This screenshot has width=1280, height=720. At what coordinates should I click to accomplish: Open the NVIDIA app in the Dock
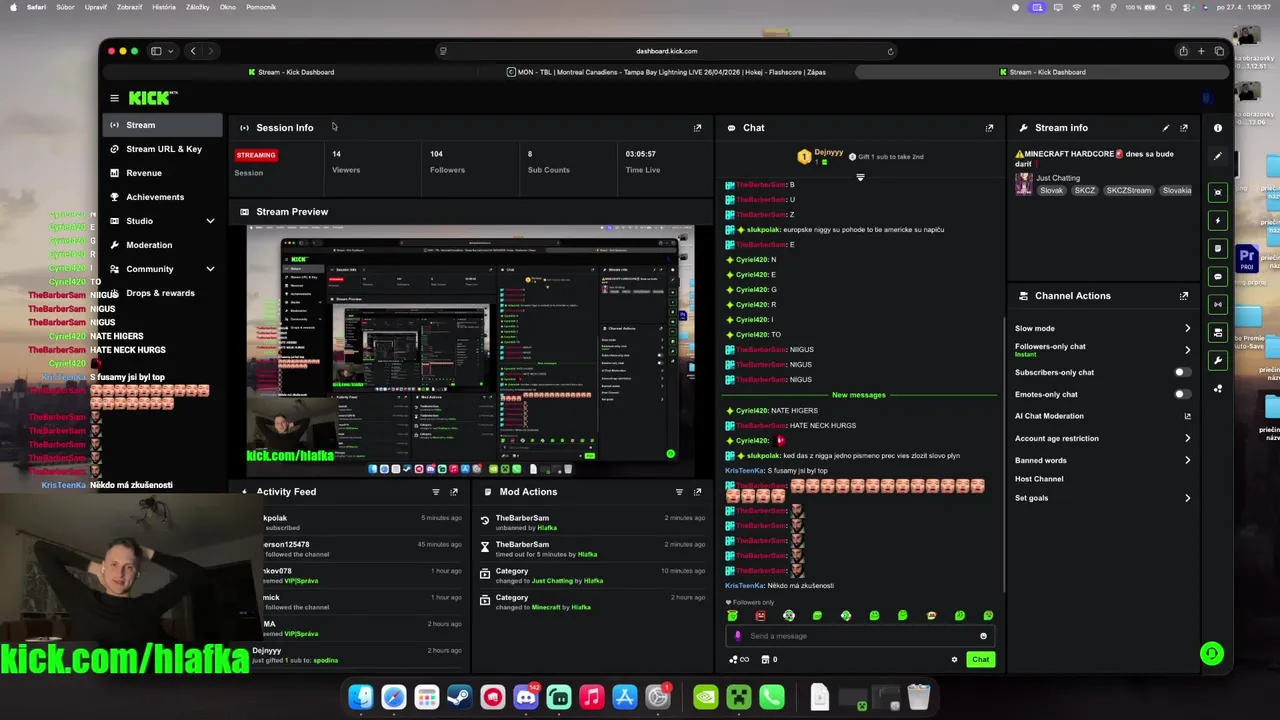[x=705, y=697]
